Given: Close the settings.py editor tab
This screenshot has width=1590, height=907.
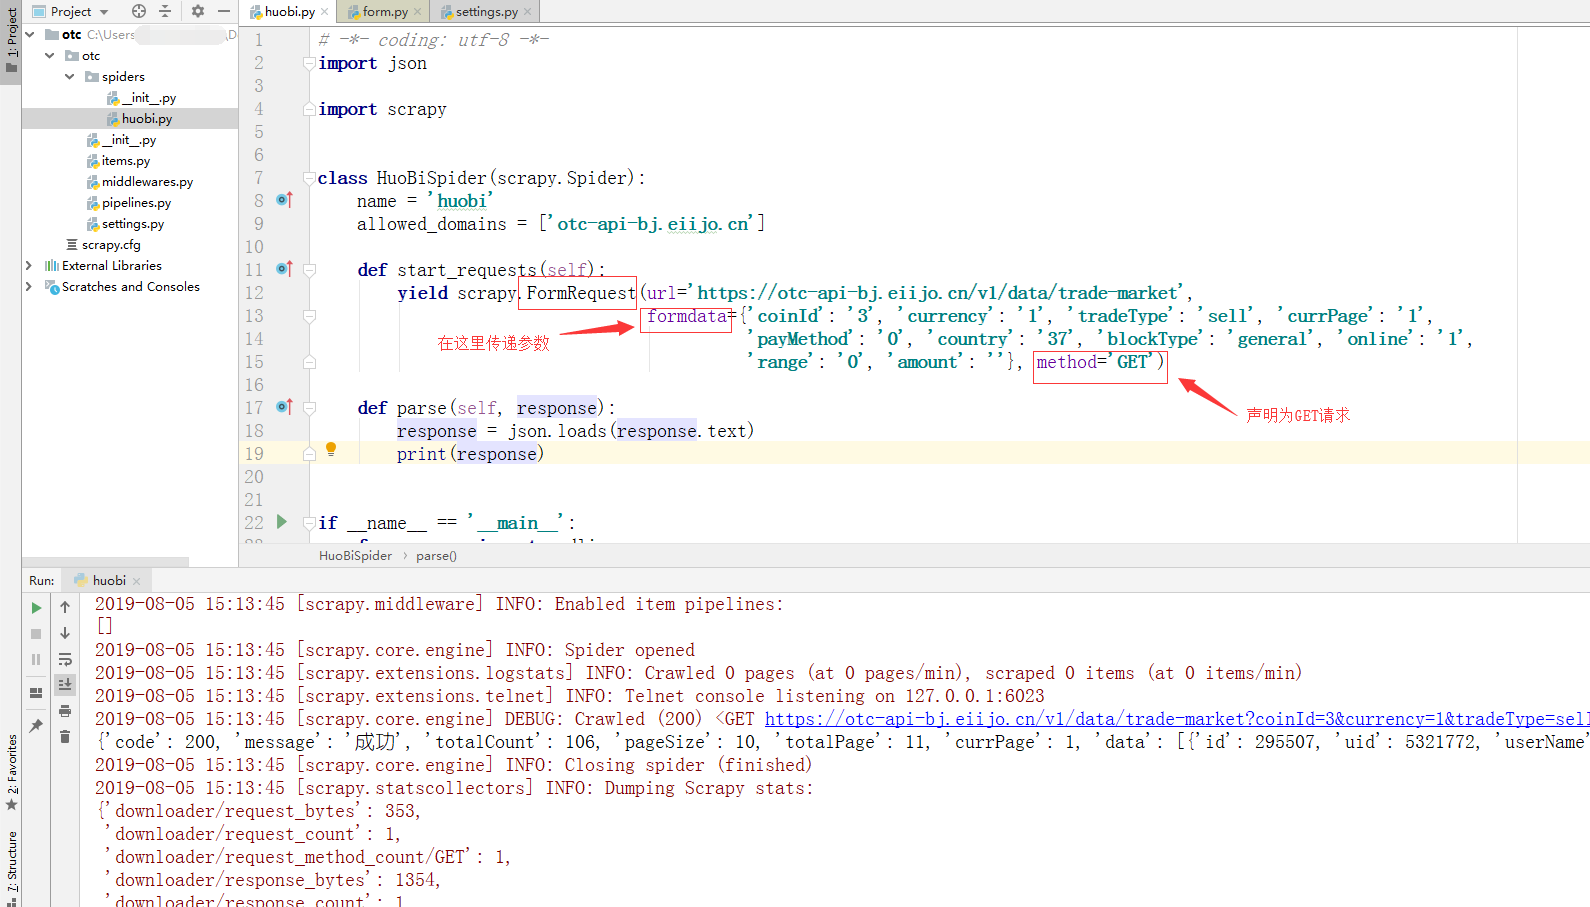Looking at the screenshot, I should (528, 12).
